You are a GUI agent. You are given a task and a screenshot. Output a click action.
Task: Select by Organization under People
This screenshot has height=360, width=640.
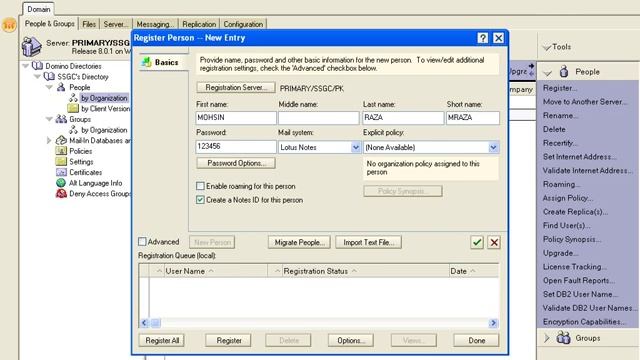point(104,98)
